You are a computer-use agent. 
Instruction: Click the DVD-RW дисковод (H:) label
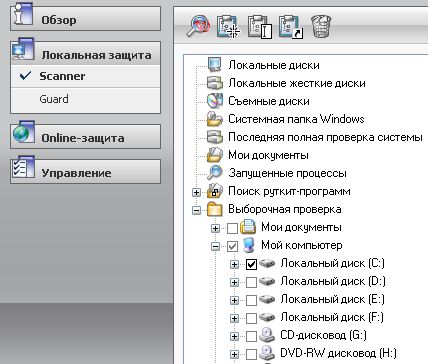coord(338,353)
